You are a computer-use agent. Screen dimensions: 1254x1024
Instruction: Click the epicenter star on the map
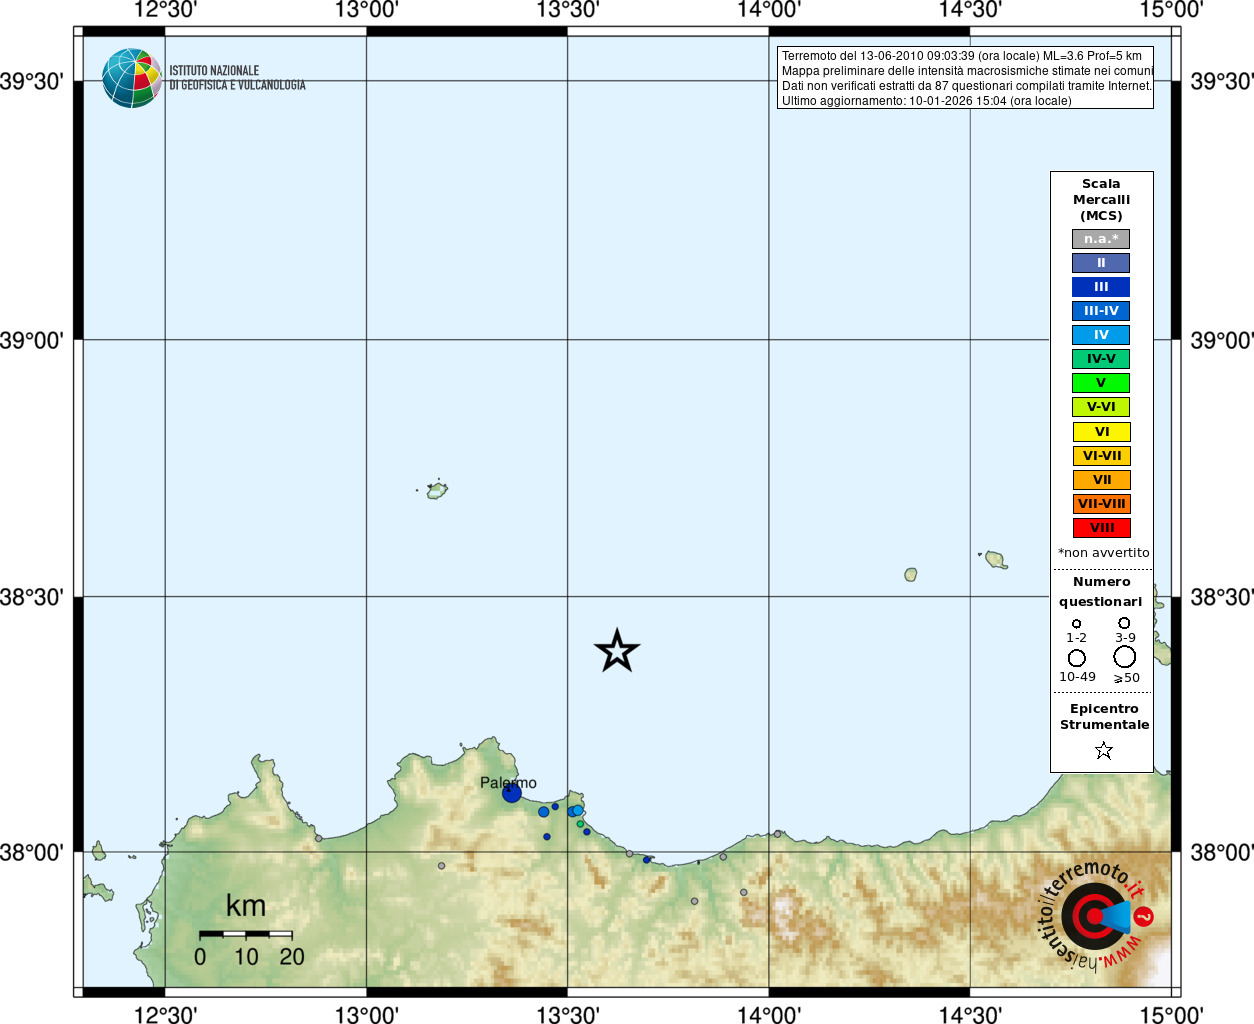pos(617,651)
